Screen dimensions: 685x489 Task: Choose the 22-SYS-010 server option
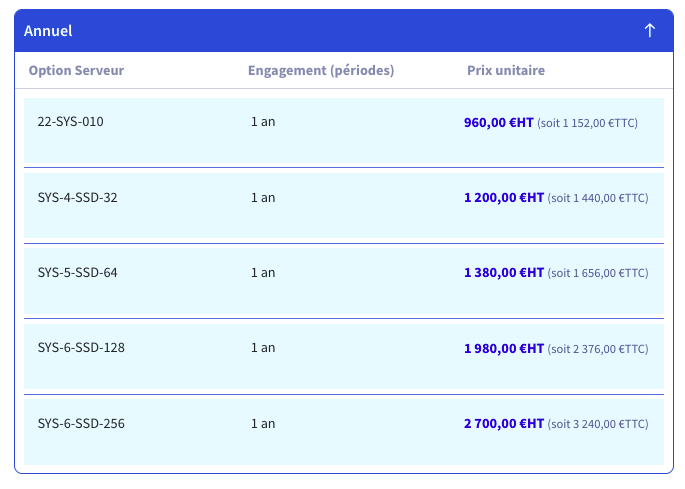(x=70, y=121)
